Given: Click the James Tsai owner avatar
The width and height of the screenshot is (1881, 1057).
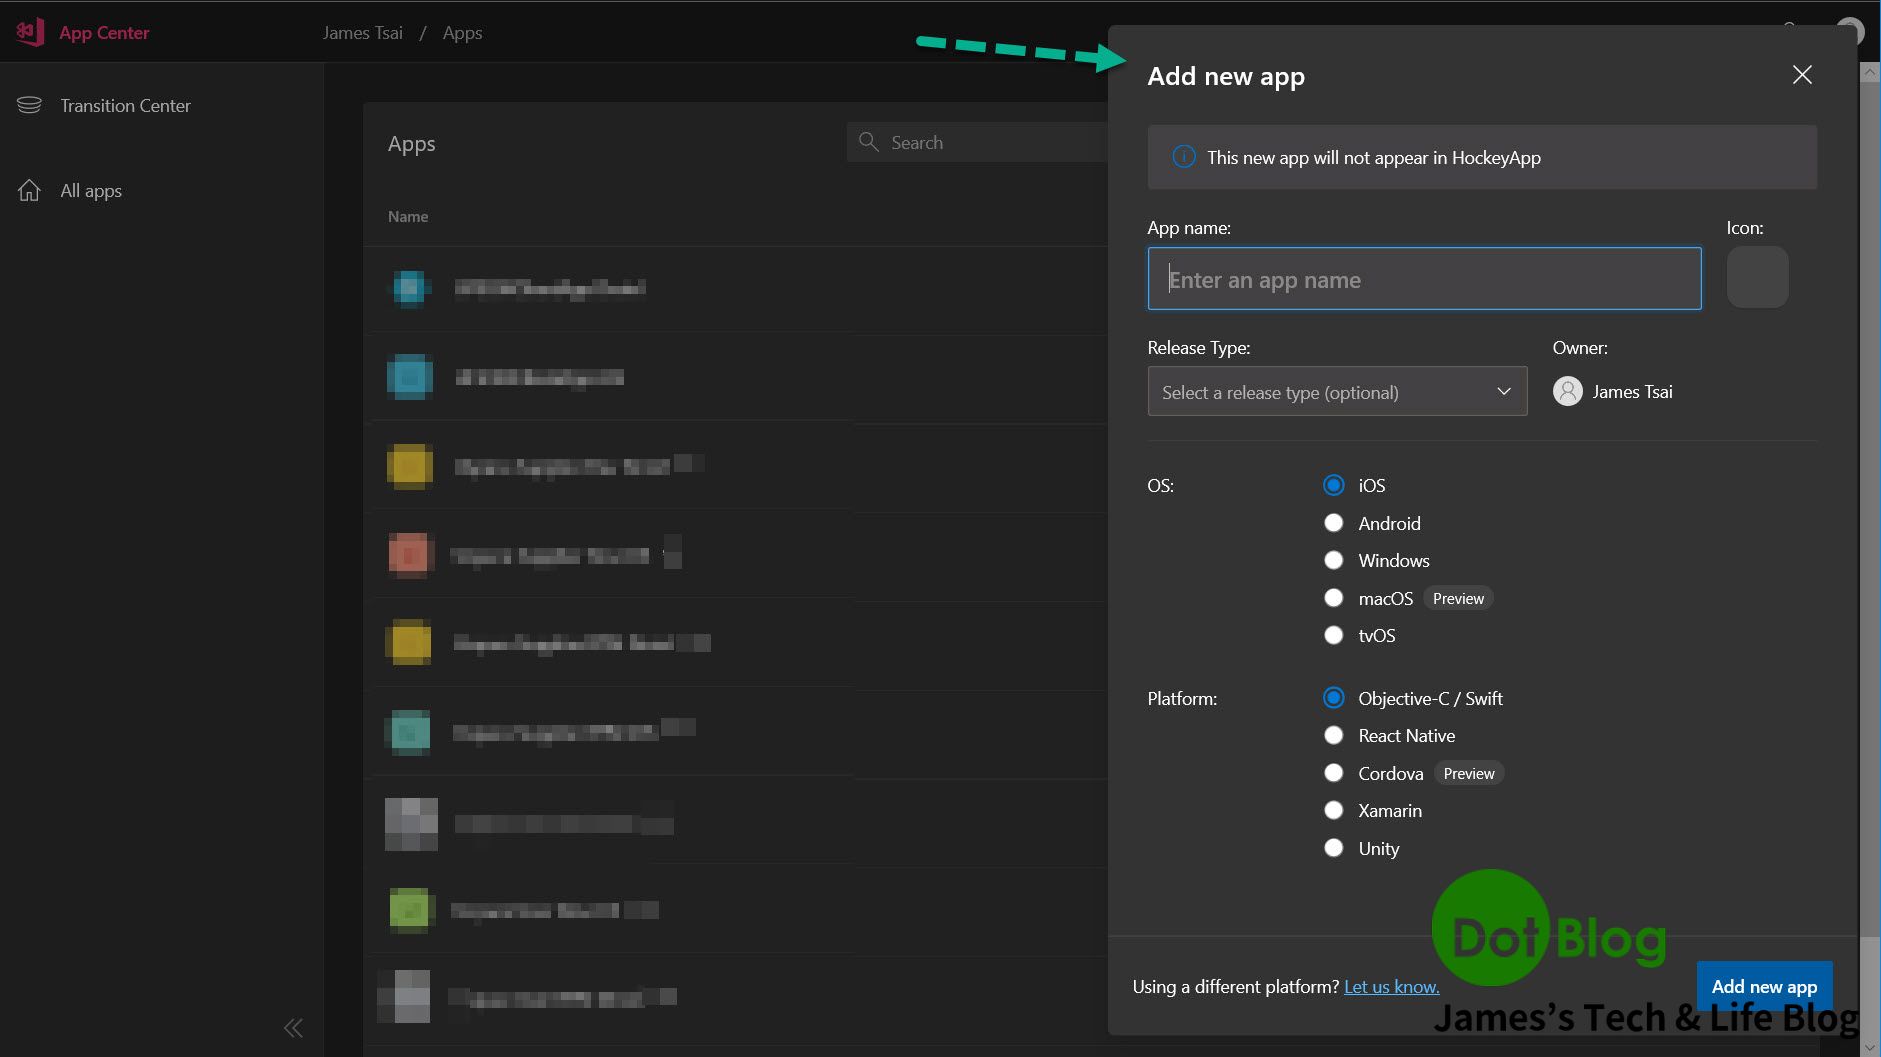Looking at the screenshot, I should [x=1567, y=391].
